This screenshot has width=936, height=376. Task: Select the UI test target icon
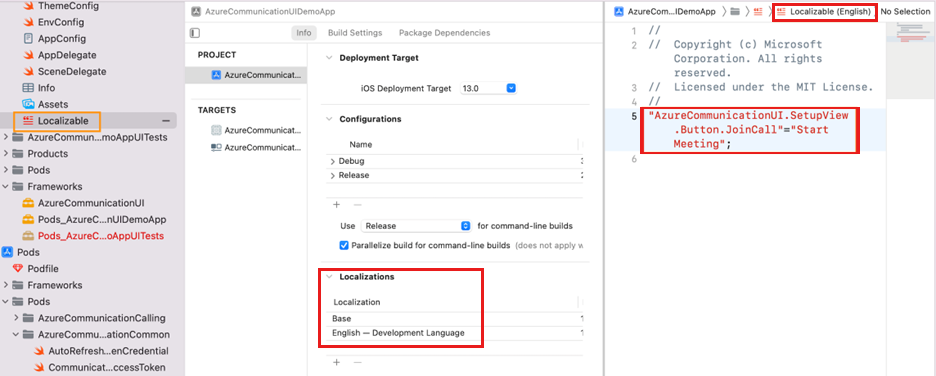[216, 147]
